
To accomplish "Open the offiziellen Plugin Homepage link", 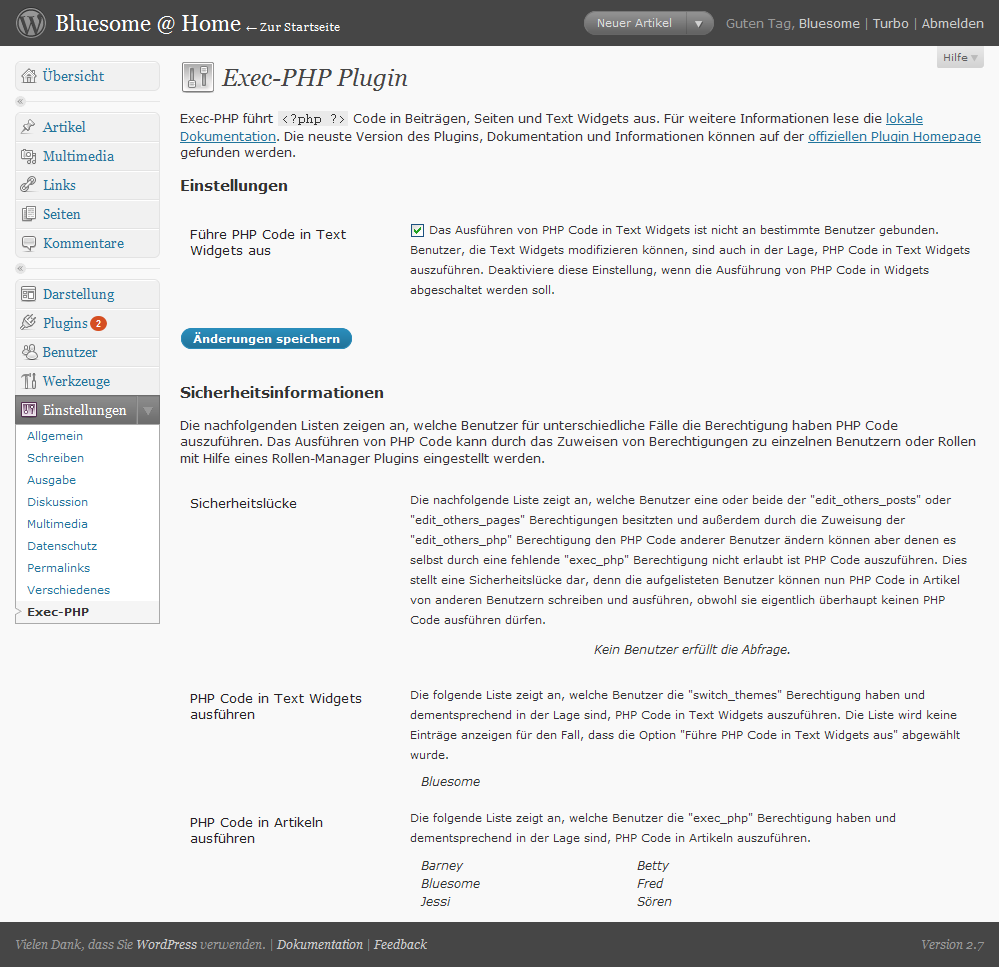I will click(894, 137).
